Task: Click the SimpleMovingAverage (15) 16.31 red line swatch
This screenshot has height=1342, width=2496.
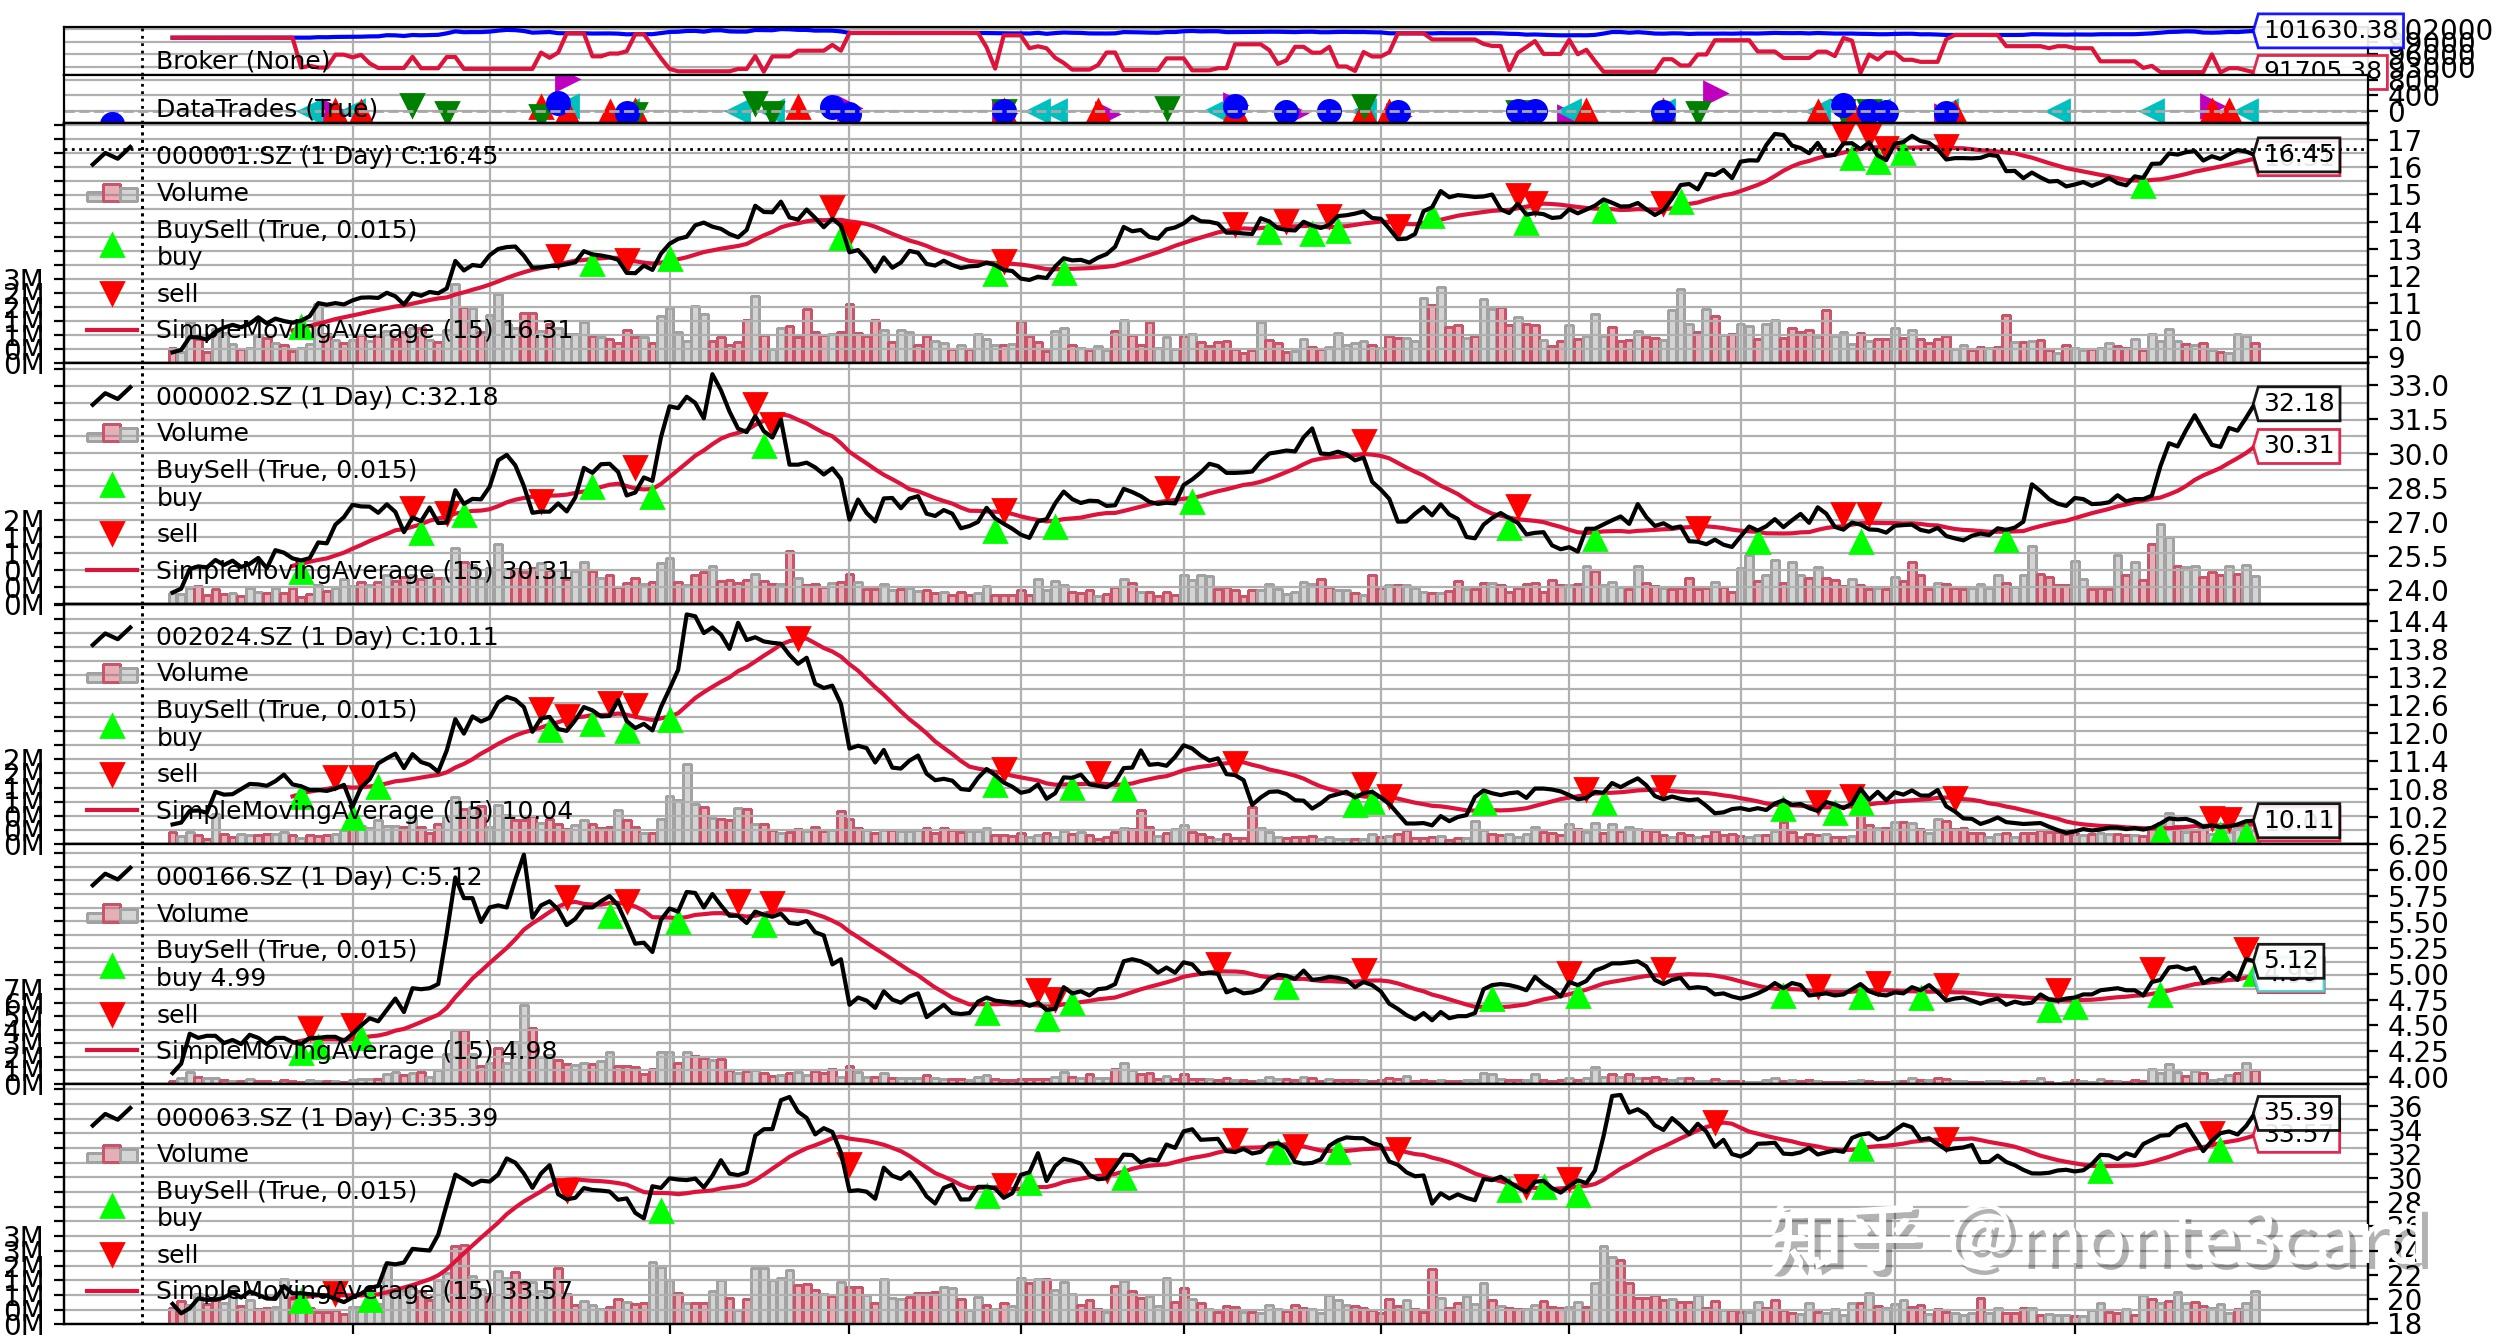Action: pyautogui.click(x=112, y=330)
